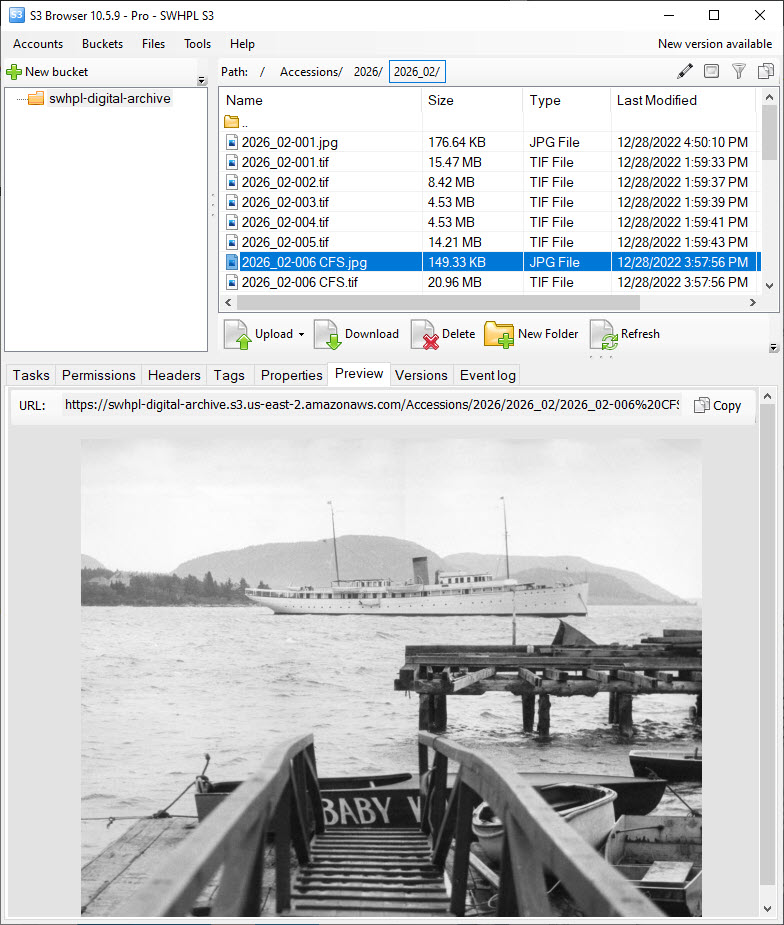Click the '20.96 MB' size cell
784x925 pixels.
coord(454,283)
